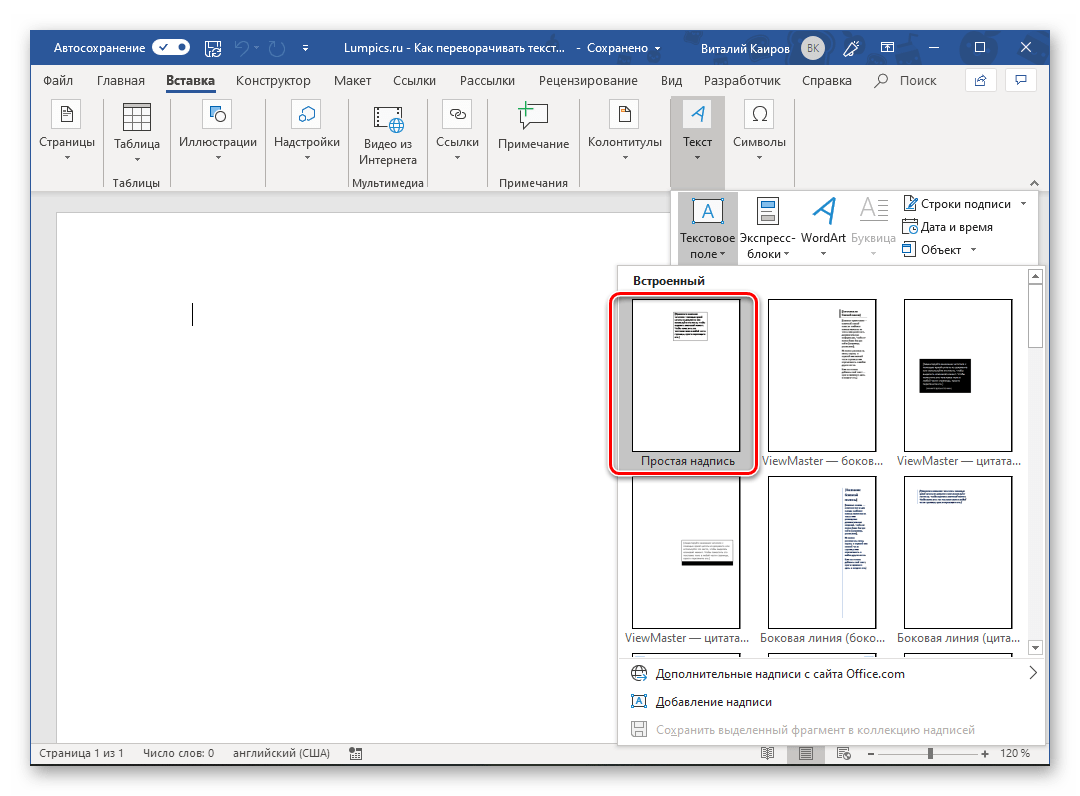Image resolution: width=1080 pixels, height=796 pixels.
Task: Click Строки подписи button
Action: [957, 204]
